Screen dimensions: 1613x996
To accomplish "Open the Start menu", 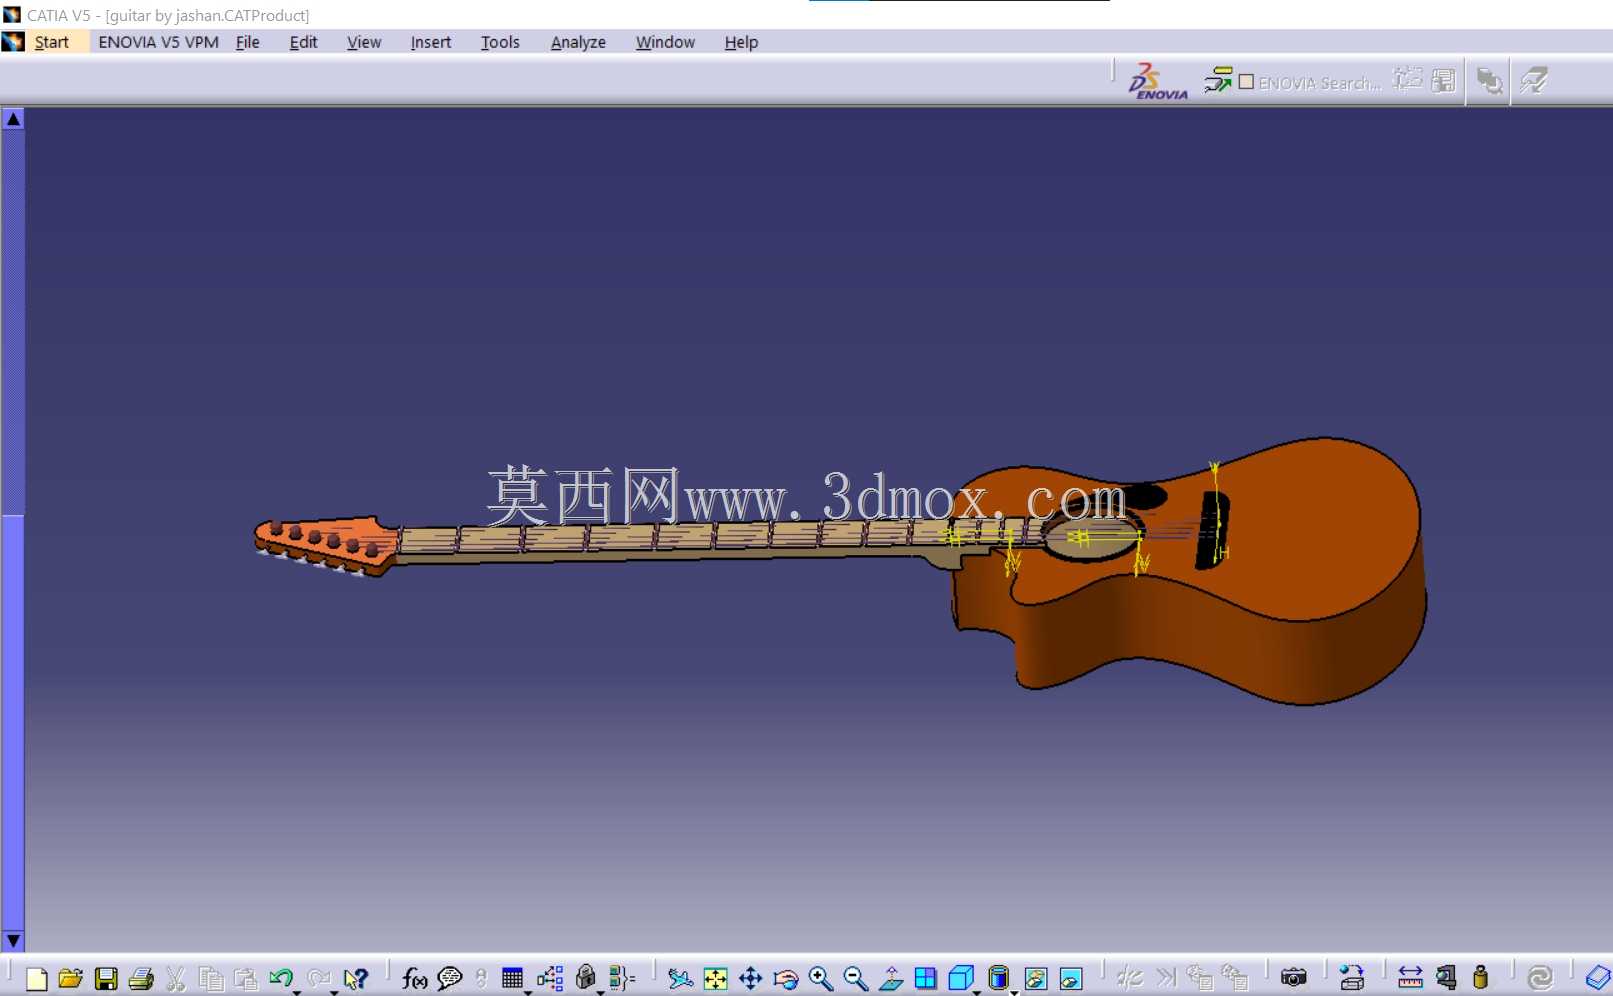I will point(51,42).
